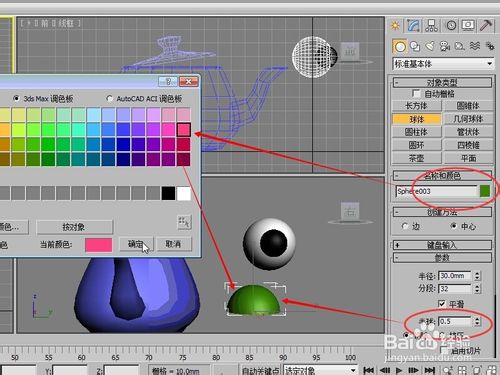
Task: Click the 按对象 button
Action: [x=74, y=227]
